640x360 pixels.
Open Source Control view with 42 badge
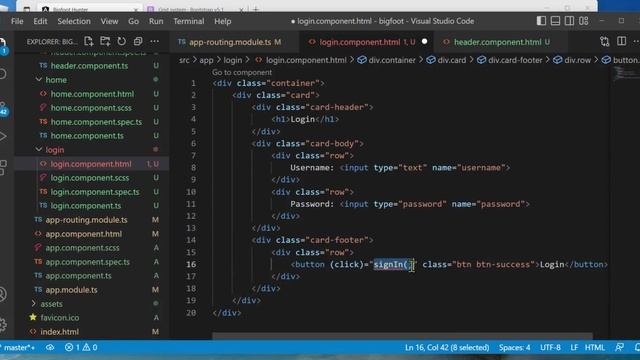[3, 109]
